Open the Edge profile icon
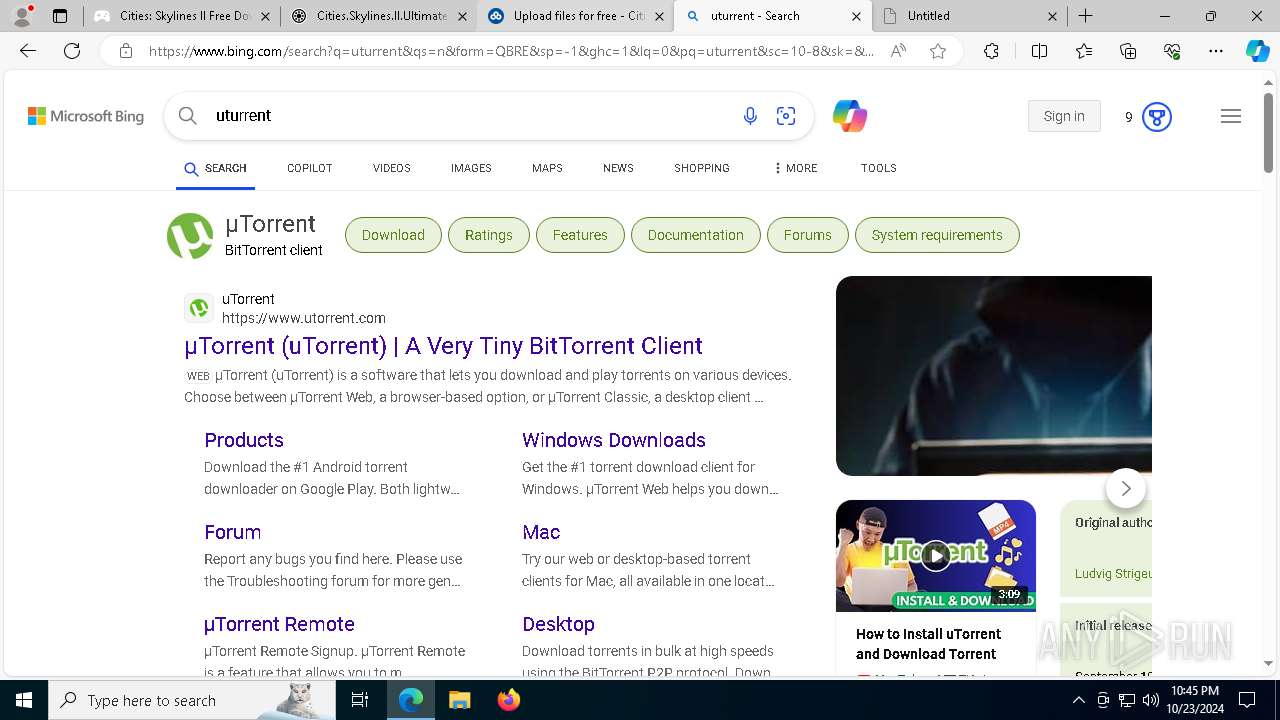 (22, 16)
